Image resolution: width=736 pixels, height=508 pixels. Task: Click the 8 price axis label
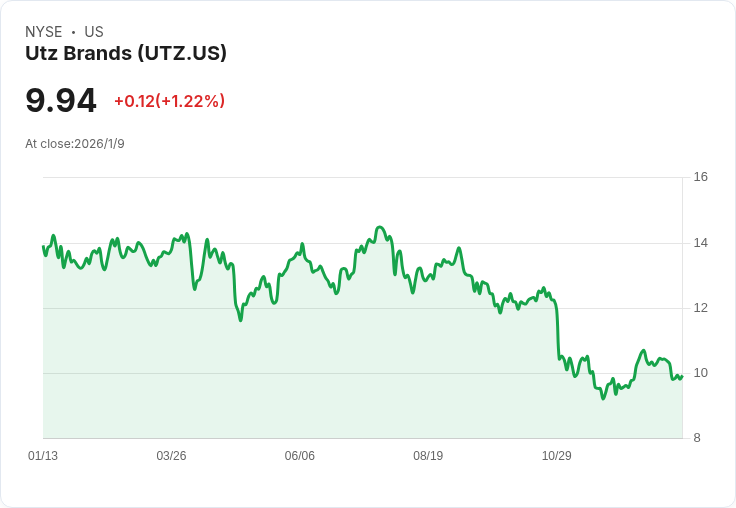tap(697, 438)
